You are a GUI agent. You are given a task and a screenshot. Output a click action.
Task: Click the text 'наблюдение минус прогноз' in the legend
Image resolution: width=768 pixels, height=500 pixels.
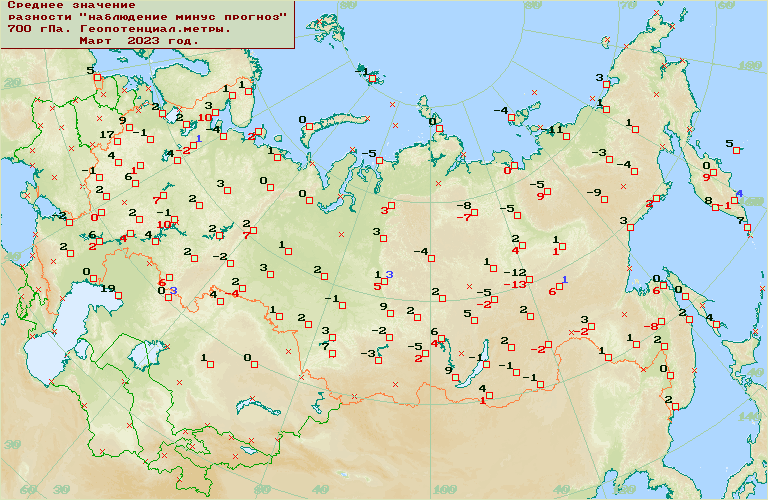click(x=183, y=17)
